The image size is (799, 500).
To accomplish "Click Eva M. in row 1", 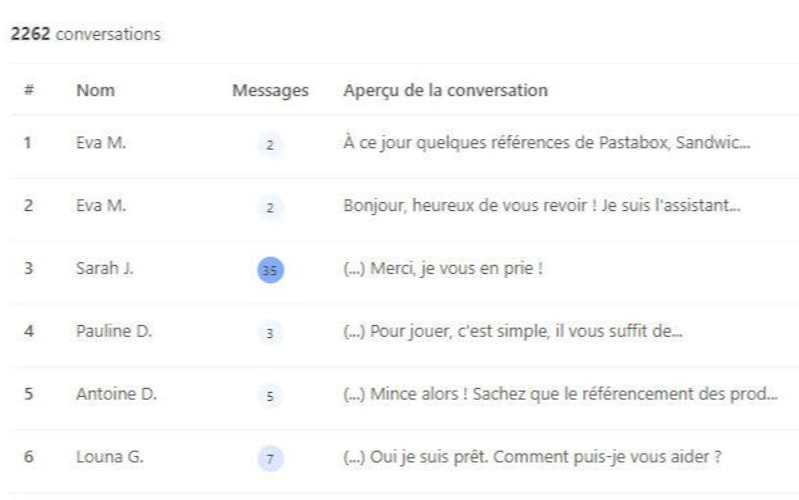I will pos(101,143).
